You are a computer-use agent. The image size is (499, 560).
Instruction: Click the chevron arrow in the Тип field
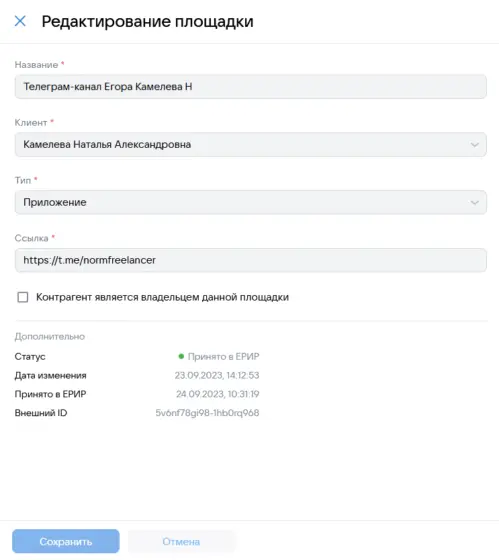click(x=474, y=203)
